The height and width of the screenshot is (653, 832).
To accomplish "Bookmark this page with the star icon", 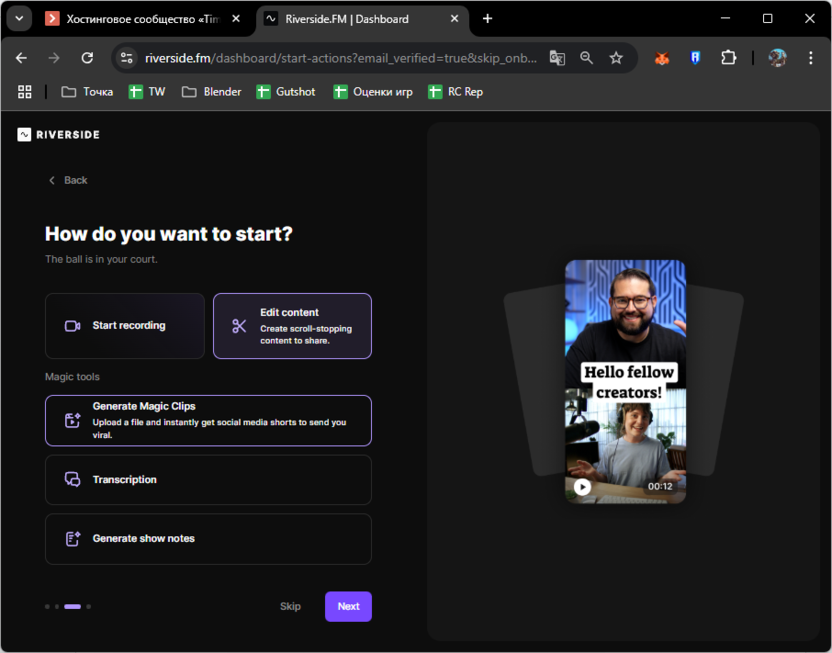I will 616,58.
